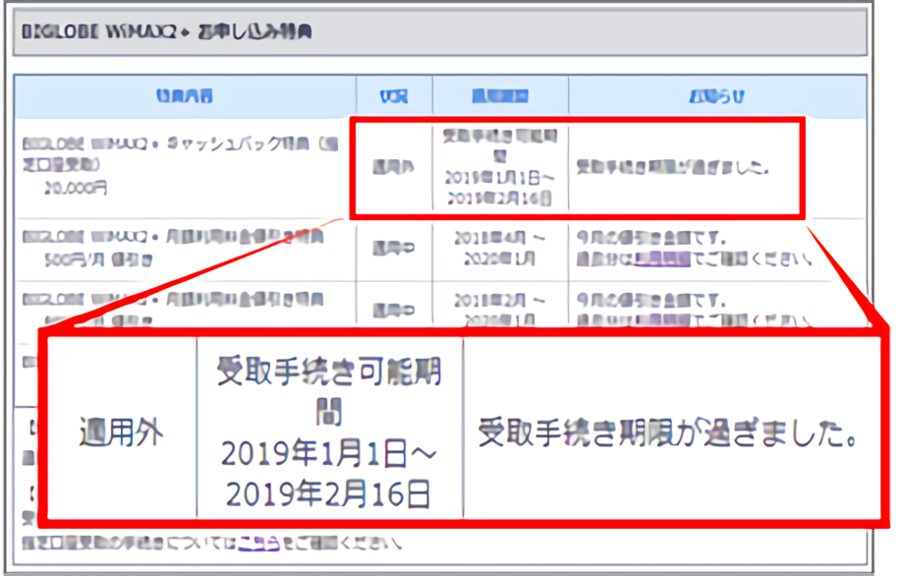The height and width of the screenshot is (576, 900).
Task: Select '9月の値引き金額です。' in the 2018年2月 row
Action: (x=651, y=300)
